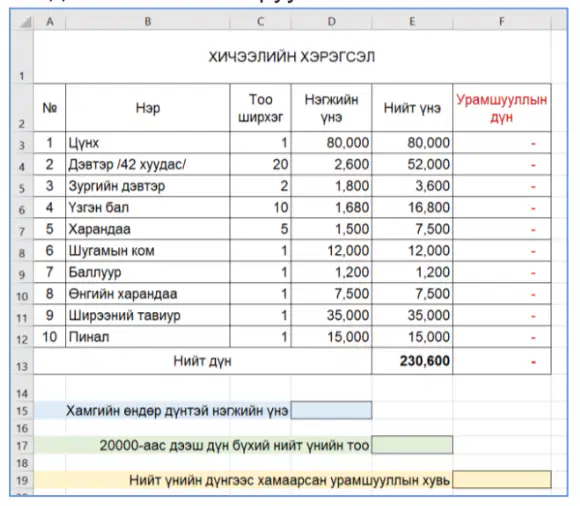This screenshot has width=580, height=506.
Task: Click the Пинал item name cell
Action: 148,337
